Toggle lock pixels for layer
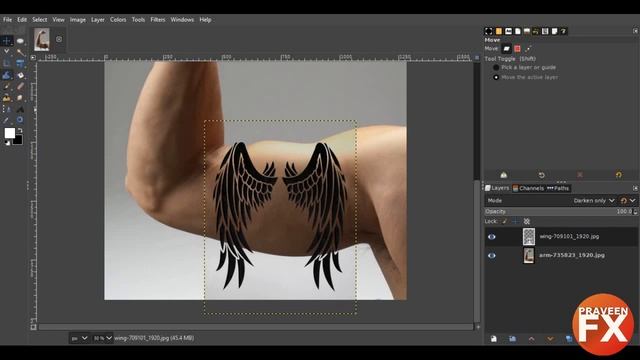 tap(504, 221)
